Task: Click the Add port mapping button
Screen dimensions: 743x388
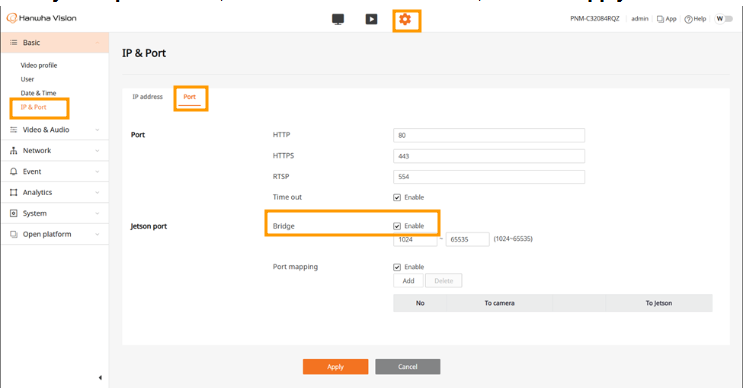Action: click(x=408, y=281)
